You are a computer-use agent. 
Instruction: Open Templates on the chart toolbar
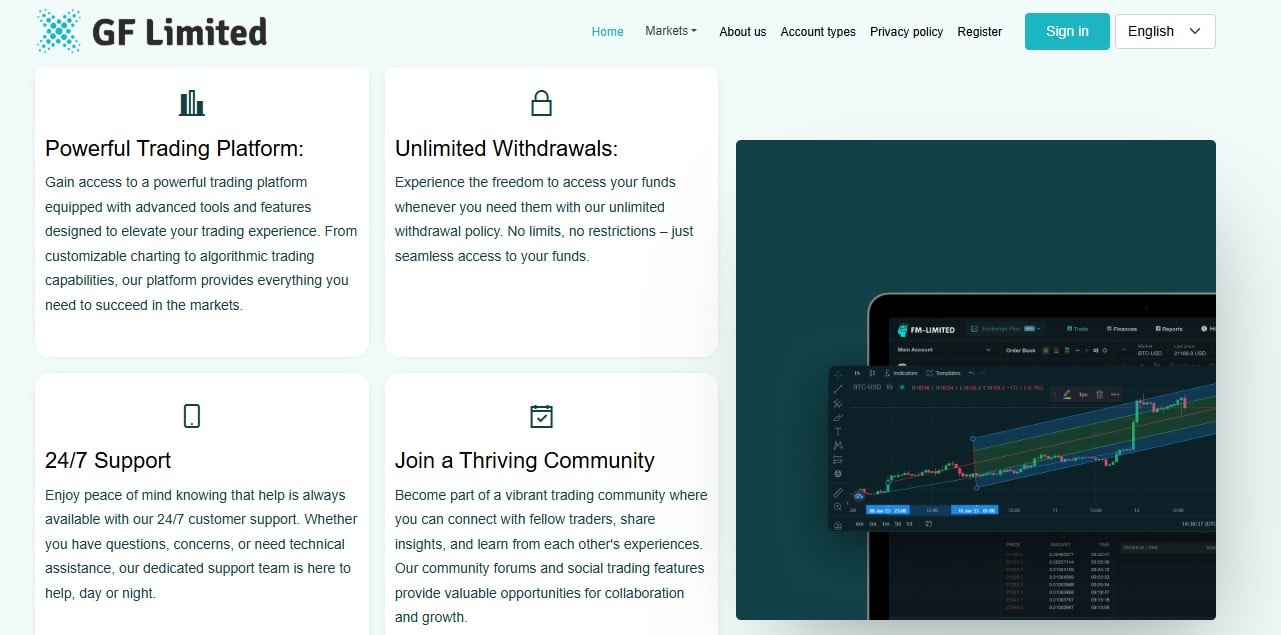tap(946, 373)
